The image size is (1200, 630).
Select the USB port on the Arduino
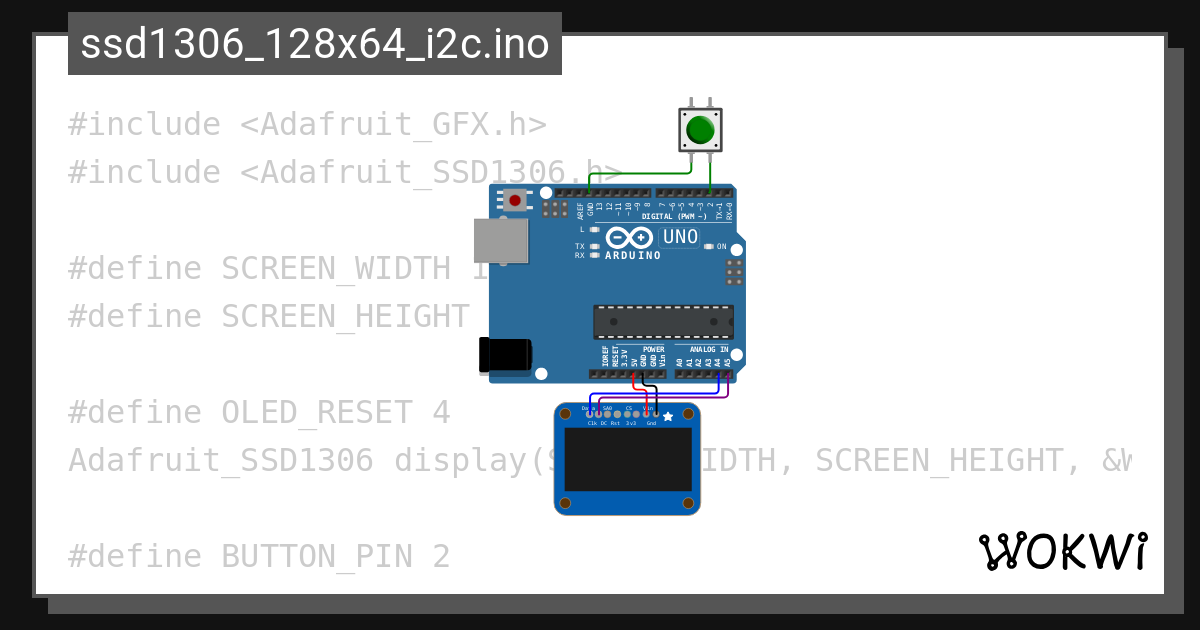500,241
